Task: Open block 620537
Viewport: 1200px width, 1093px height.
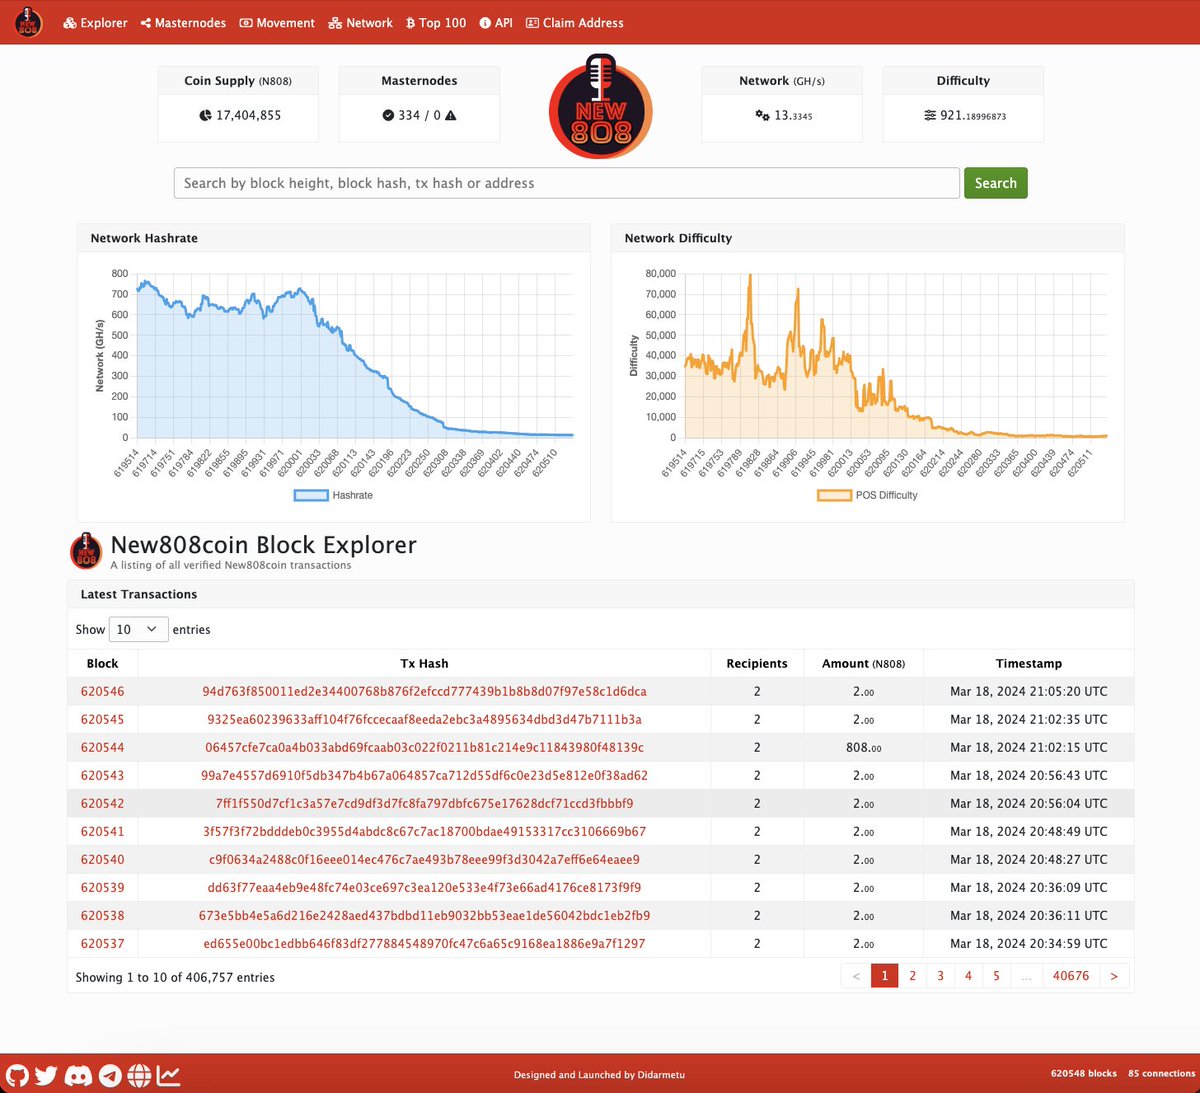Action: click(x=103, y=943)
